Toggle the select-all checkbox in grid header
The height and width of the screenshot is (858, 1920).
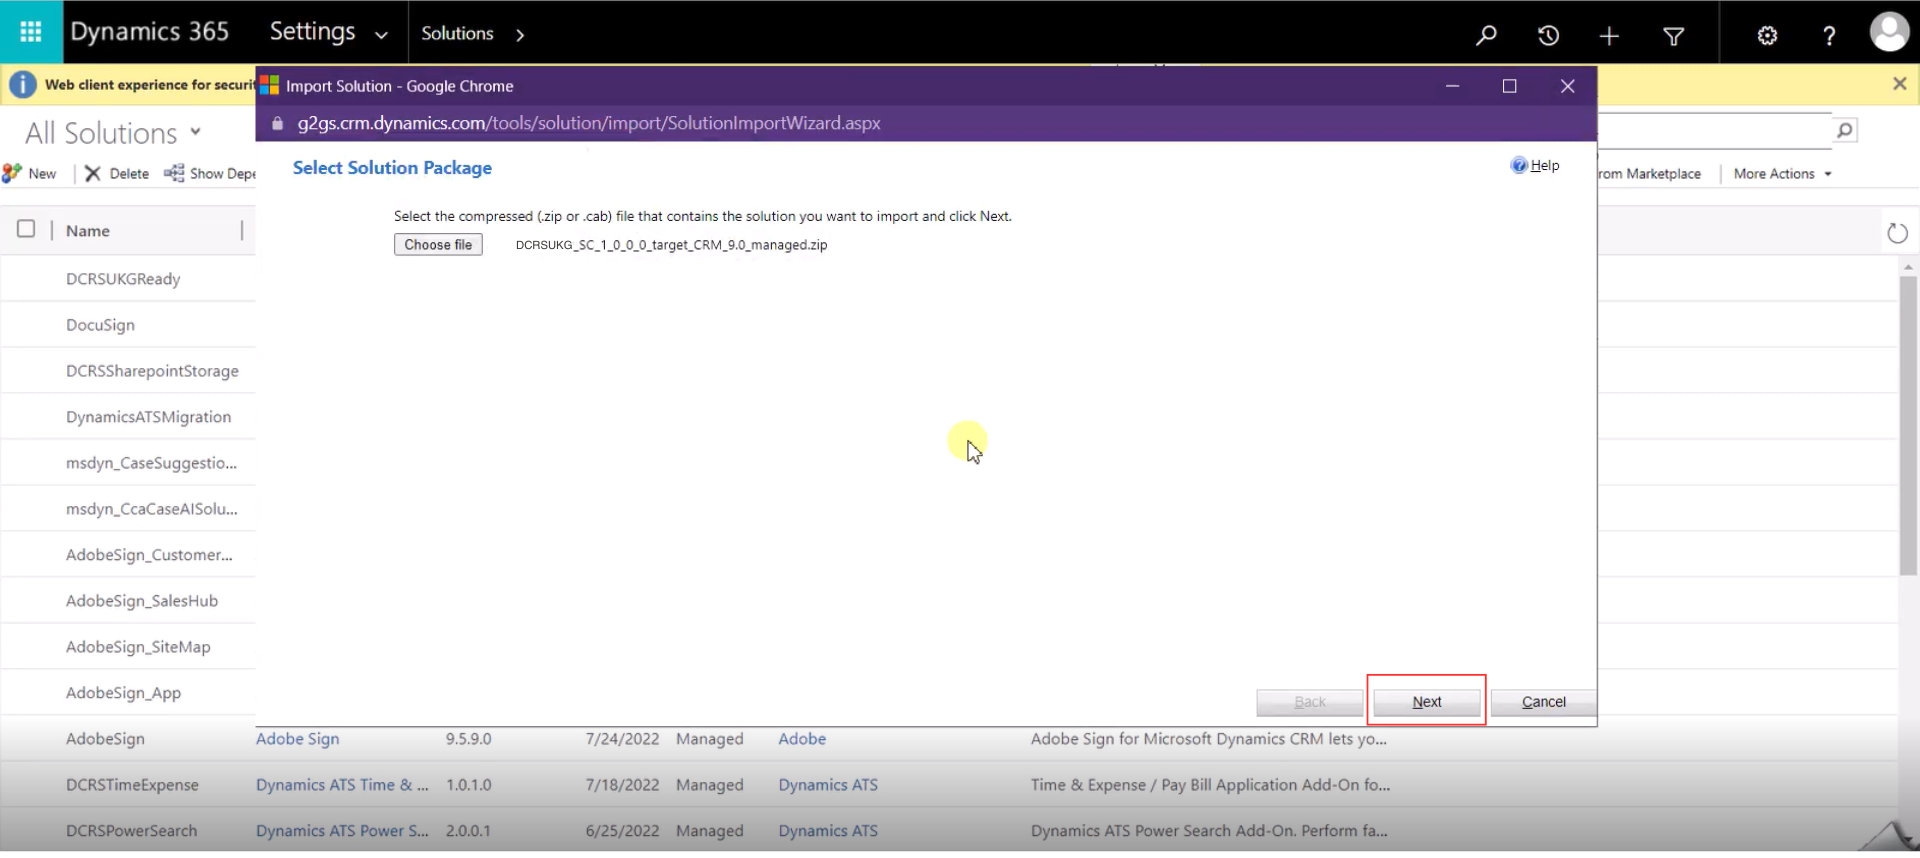point(26,229)
